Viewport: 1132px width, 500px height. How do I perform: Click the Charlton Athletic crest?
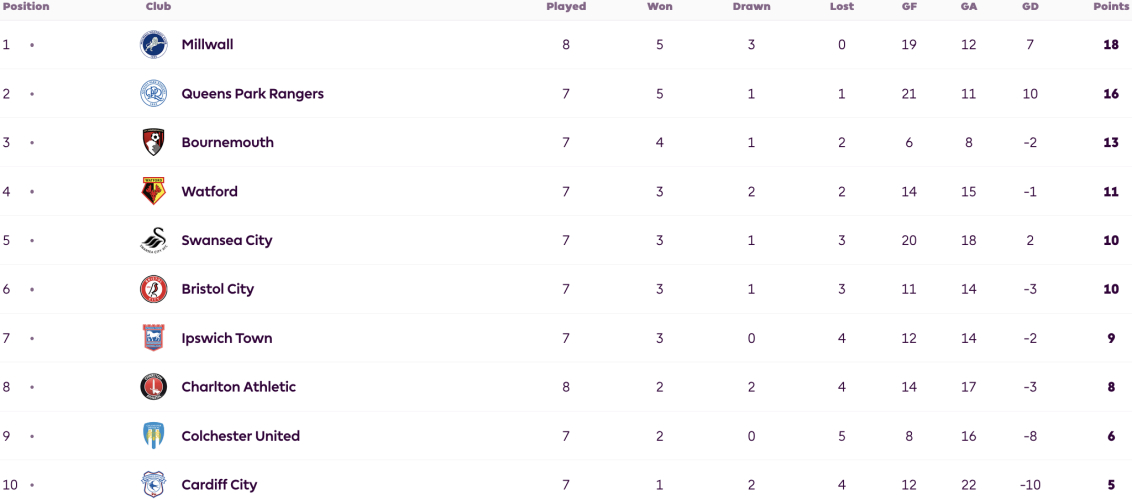pyautogui.click(x=153, y=387)
